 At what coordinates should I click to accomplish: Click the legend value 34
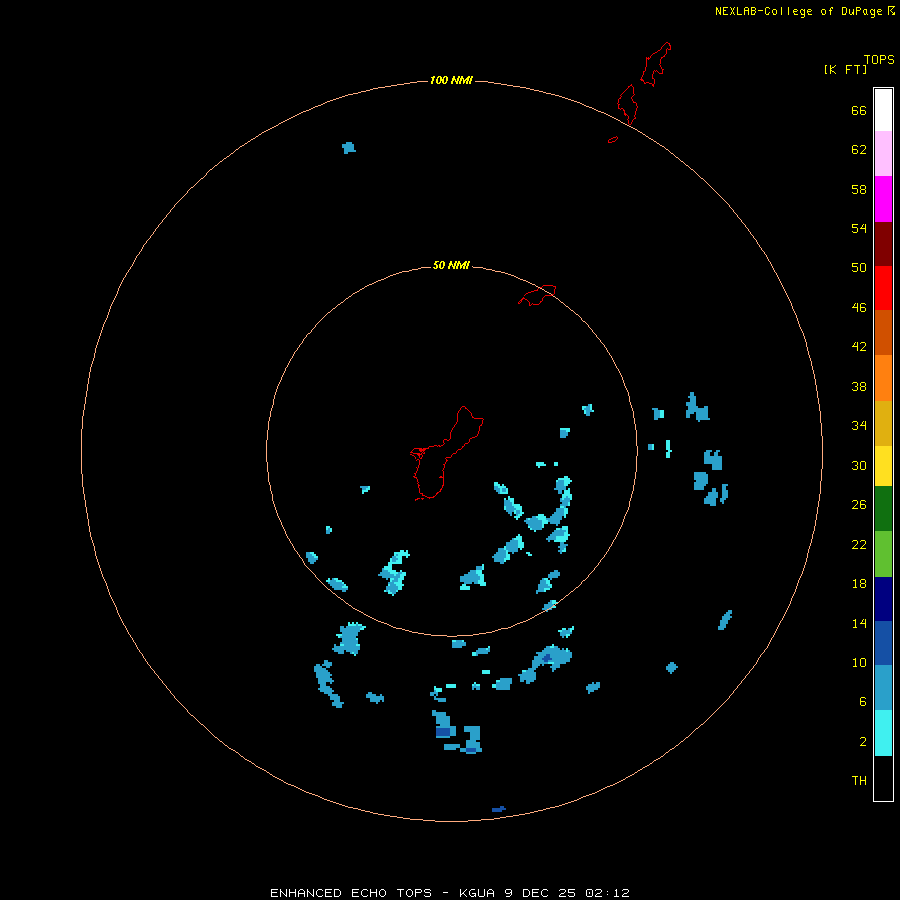coord(859,425)
